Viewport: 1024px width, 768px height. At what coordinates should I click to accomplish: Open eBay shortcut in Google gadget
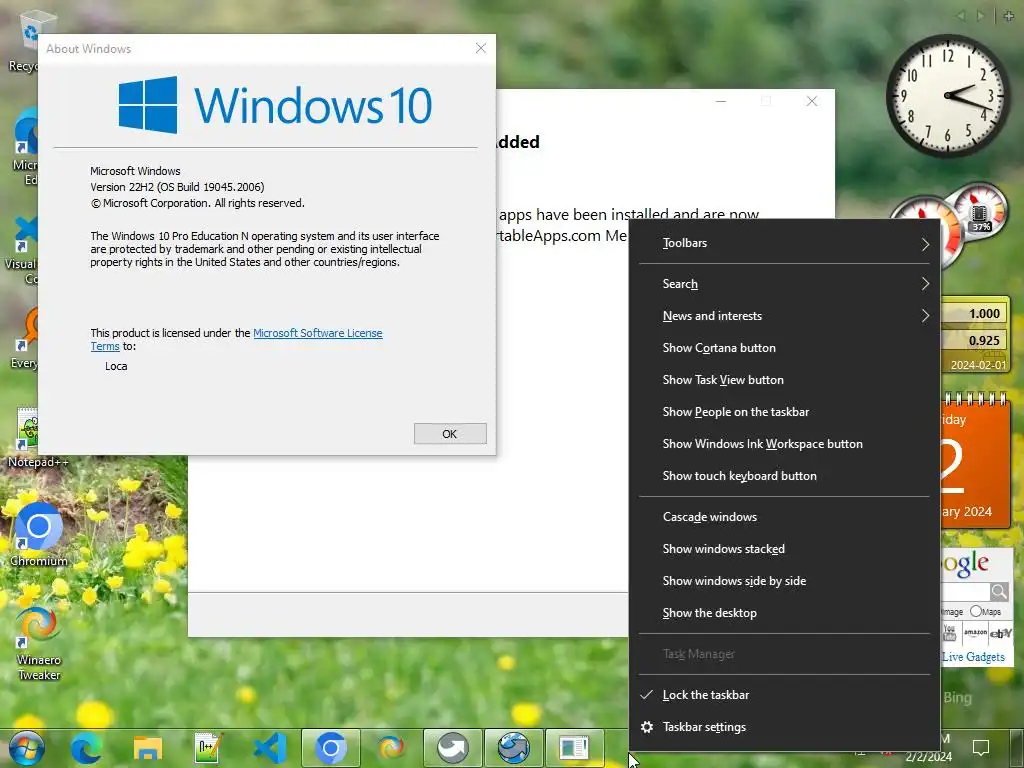pos(1000,633)
